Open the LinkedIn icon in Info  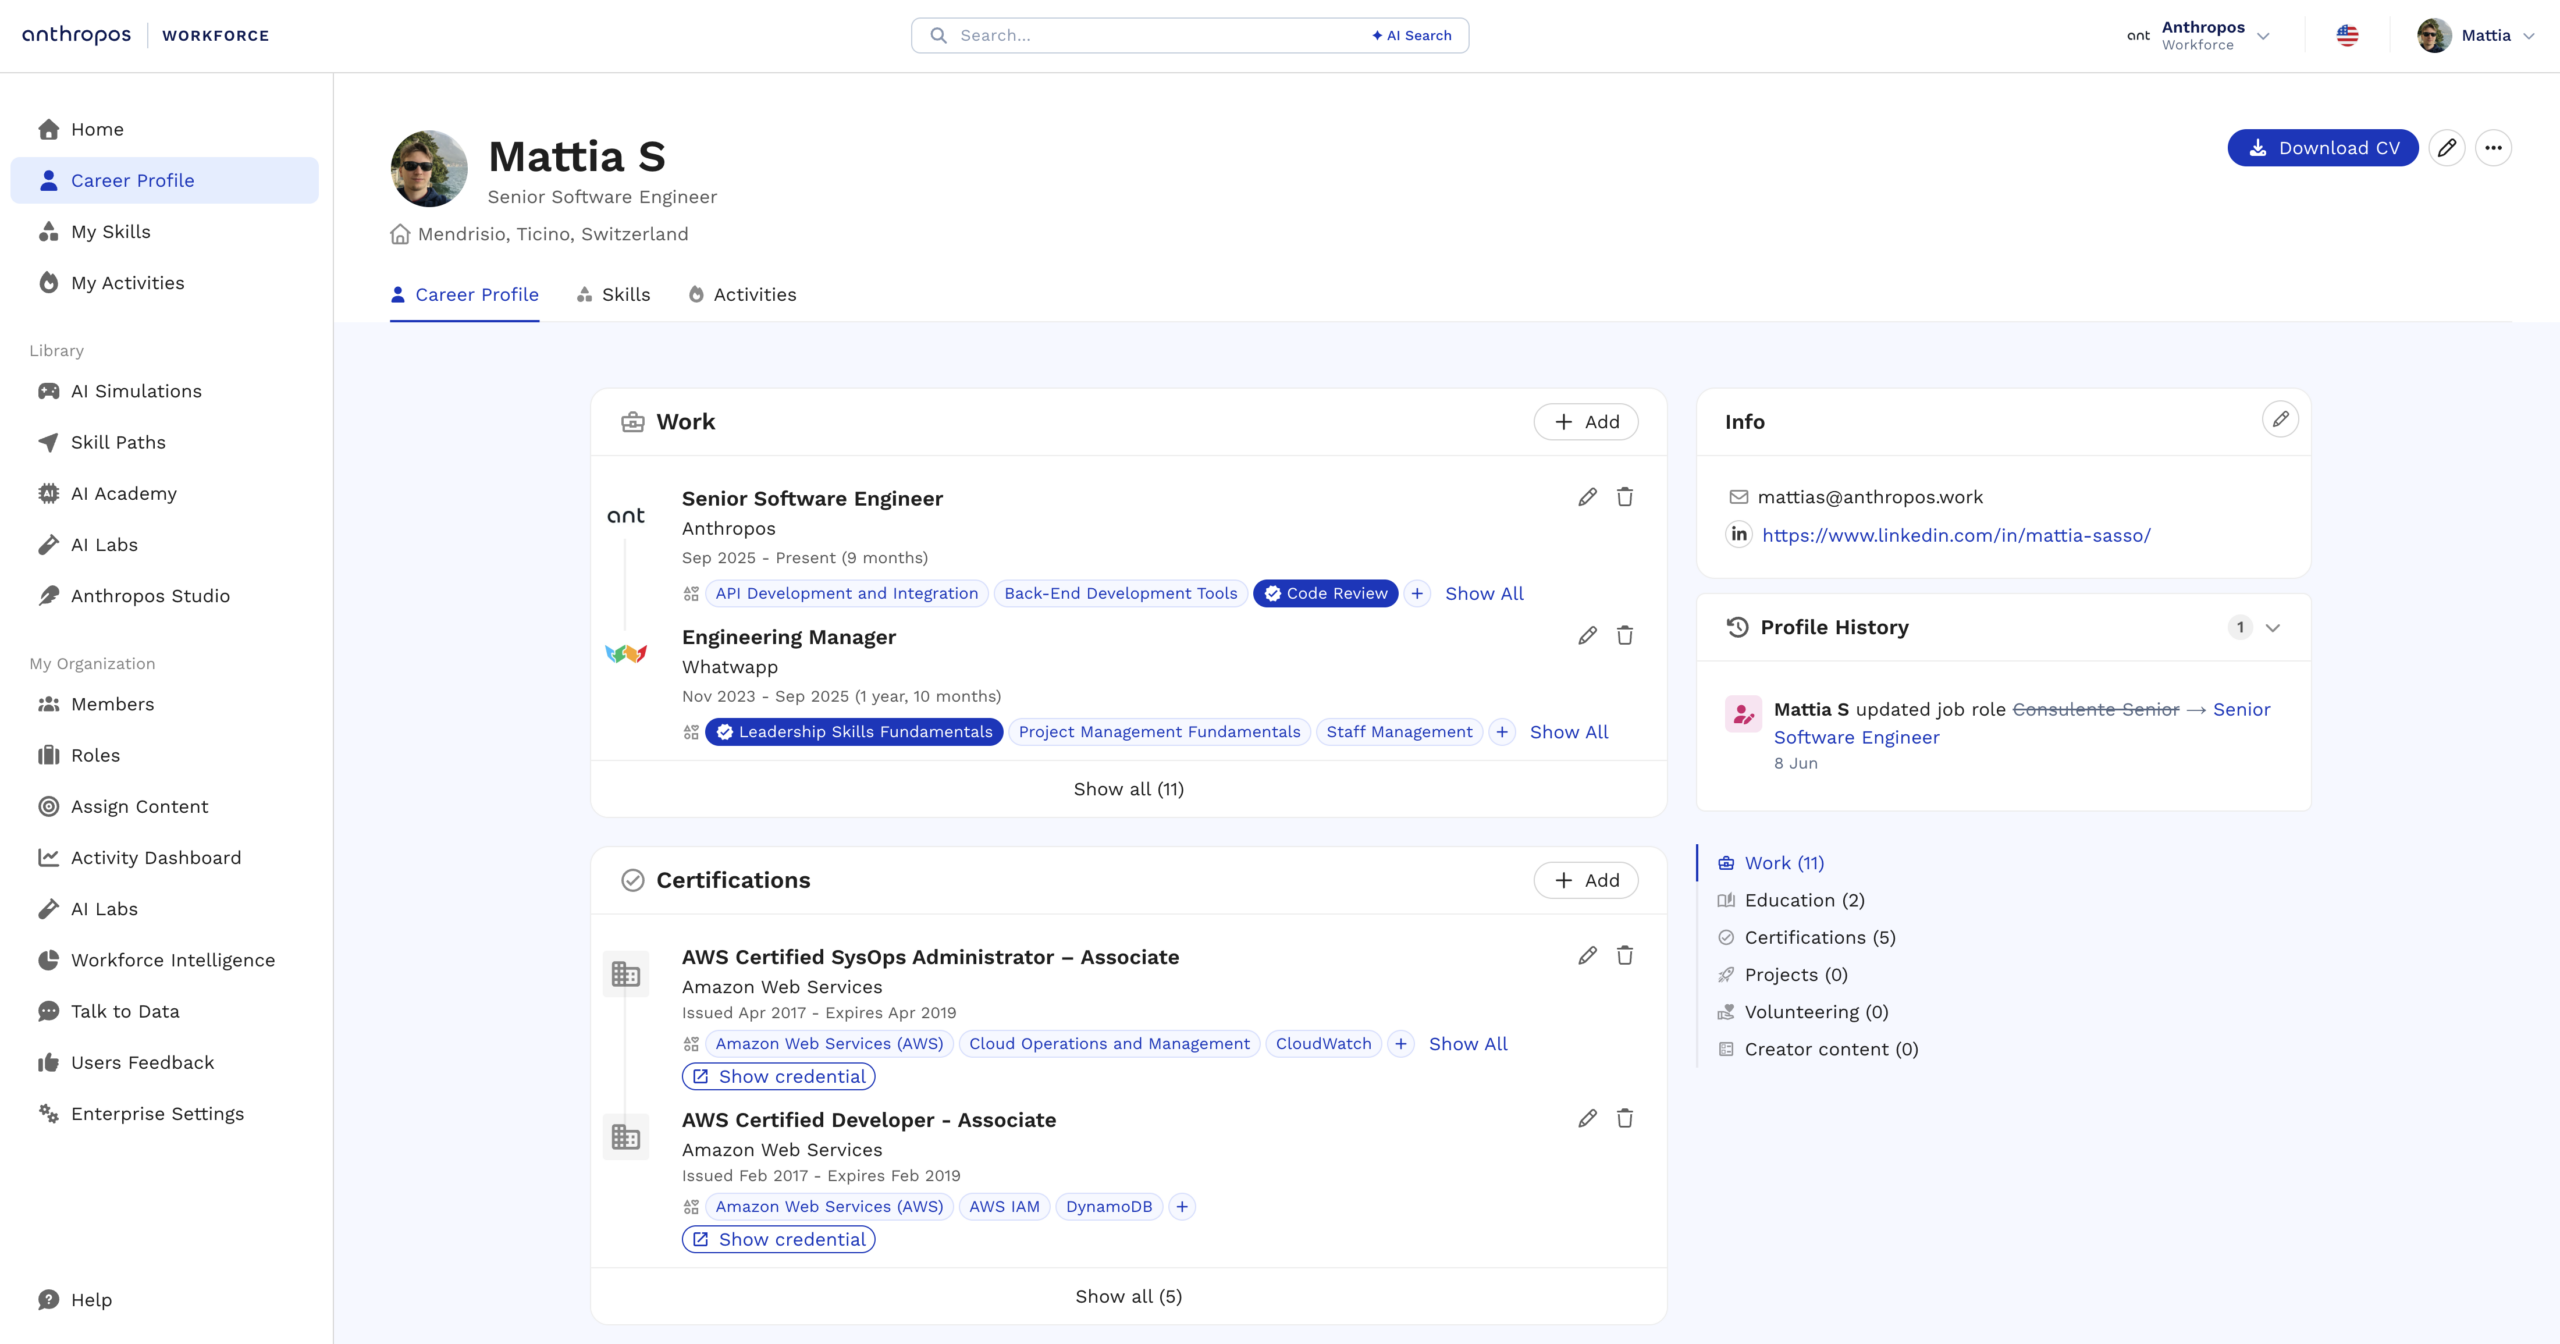click(1739, 534)
